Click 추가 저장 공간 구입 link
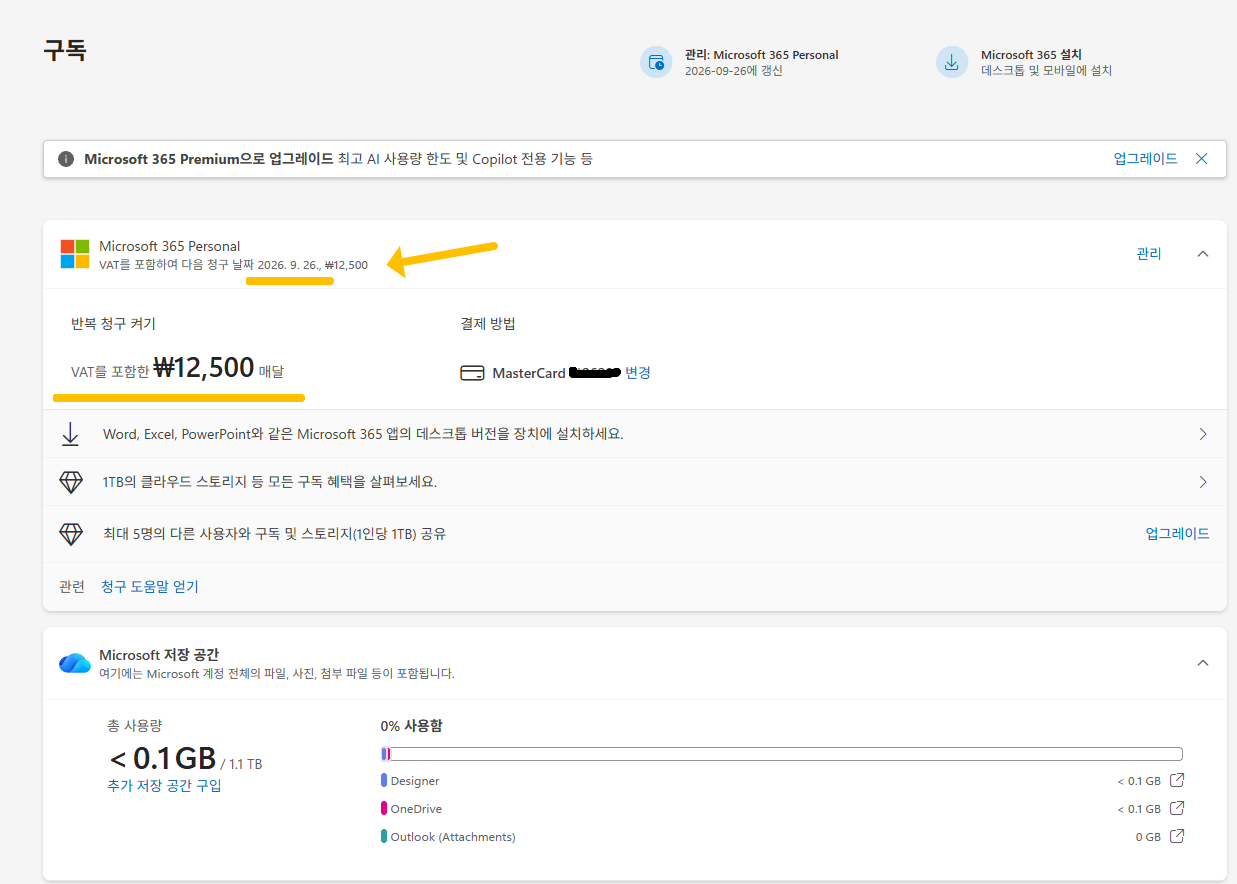The image size is (1237, 884). [x=164, y=786]
